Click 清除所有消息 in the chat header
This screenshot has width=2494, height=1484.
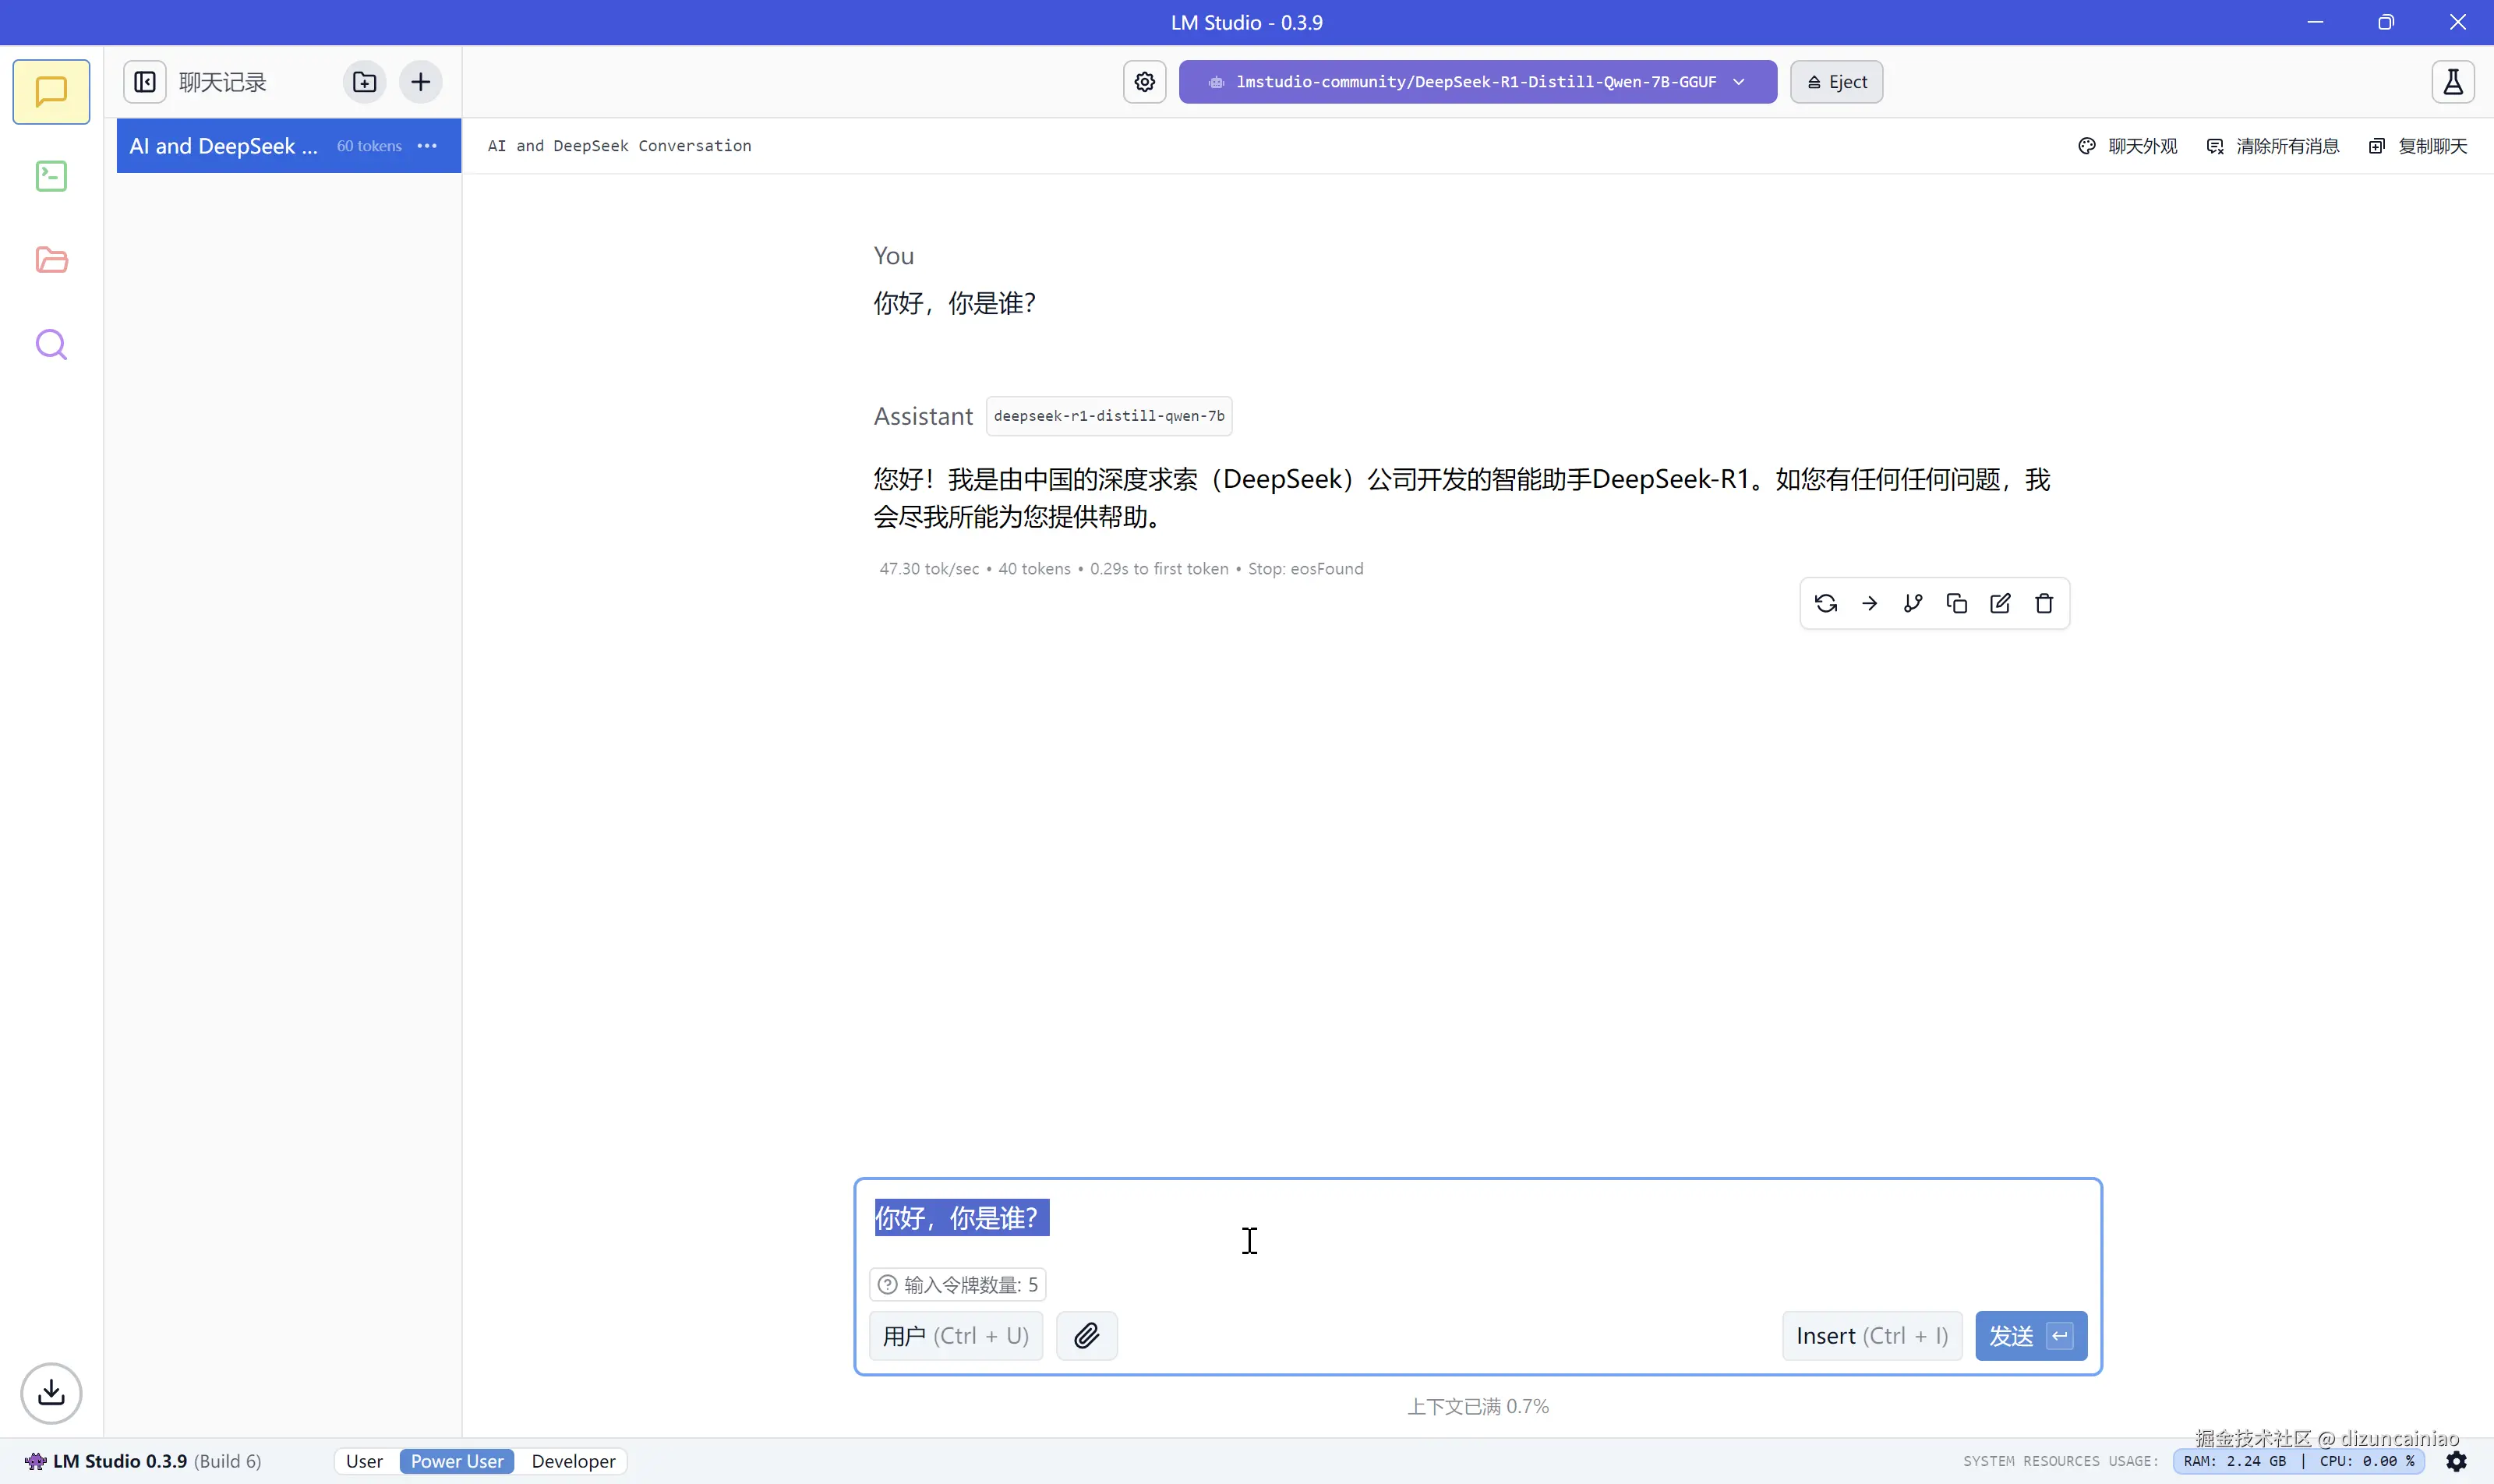tap(2273, 146)
